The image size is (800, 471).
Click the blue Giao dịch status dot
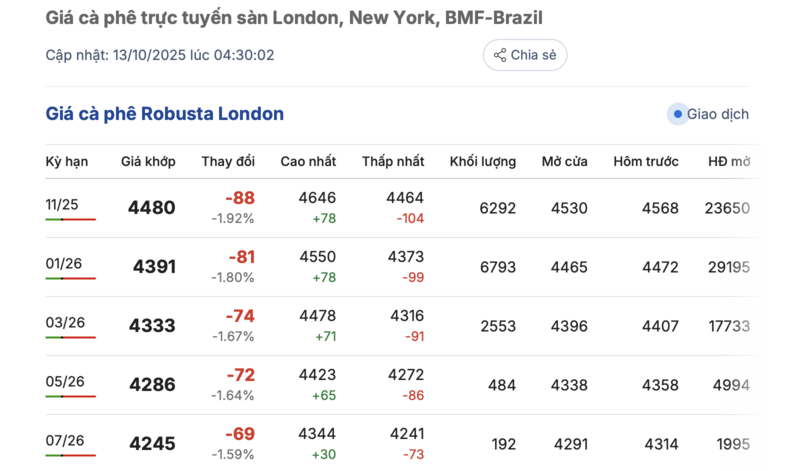tap(678, 114)
